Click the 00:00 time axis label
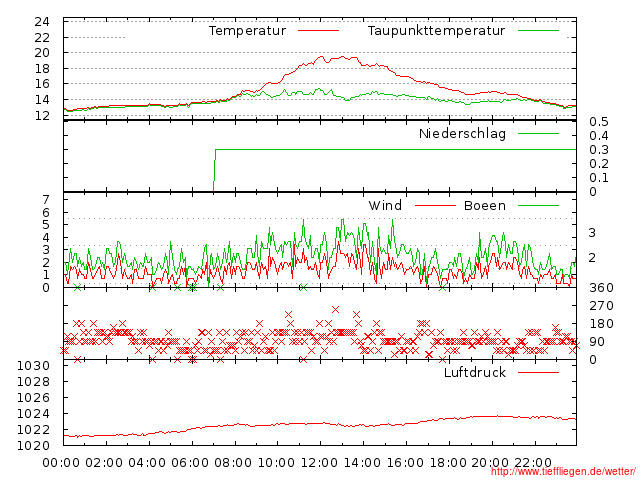The width and height of the screenshot is (640, 480). click(61, 463)
